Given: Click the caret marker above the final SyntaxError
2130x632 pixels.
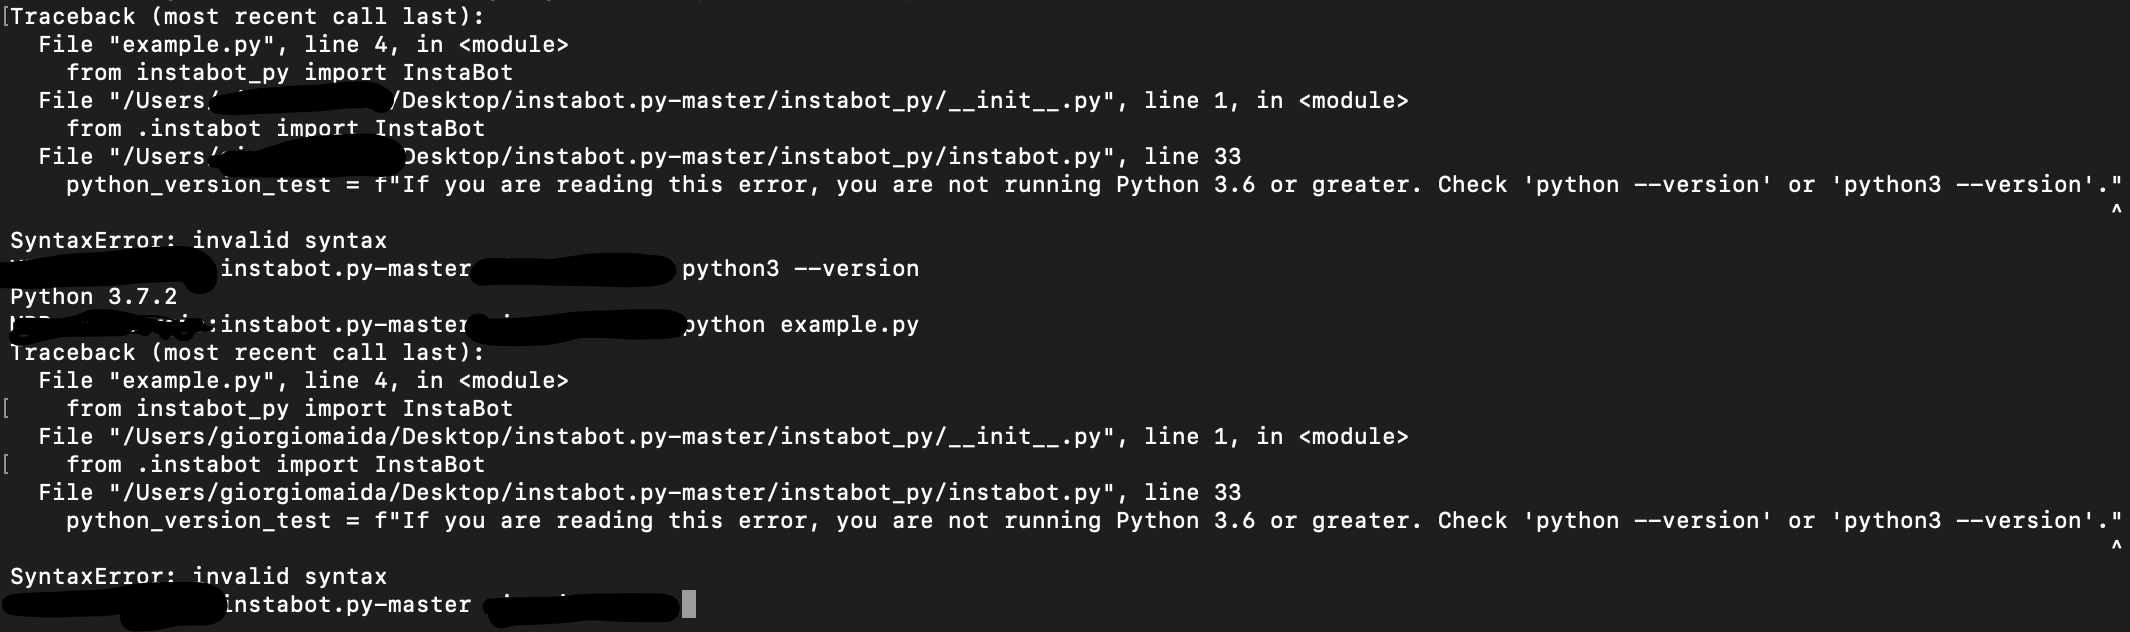Looking at the screenshot, I should [x=2116, y=548].
